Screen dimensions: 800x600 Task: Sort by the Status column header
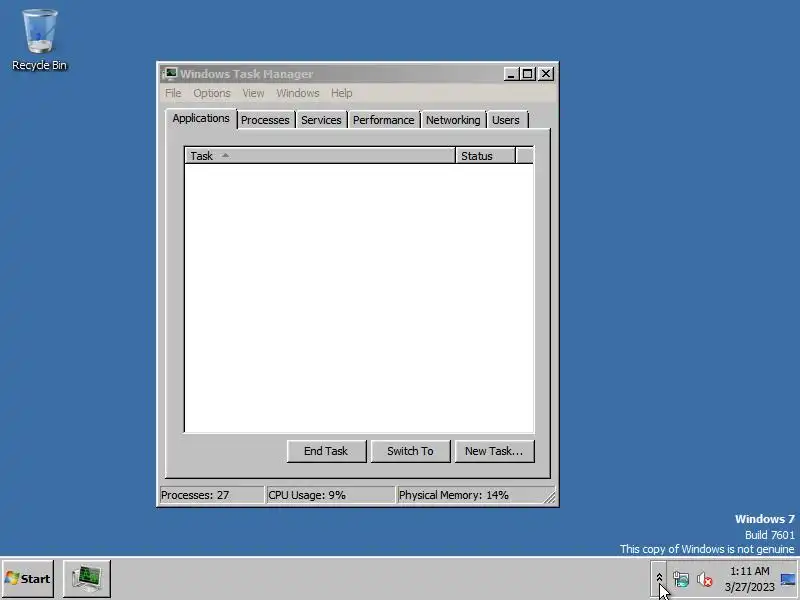pyautogui.click(x=485, y=156)
